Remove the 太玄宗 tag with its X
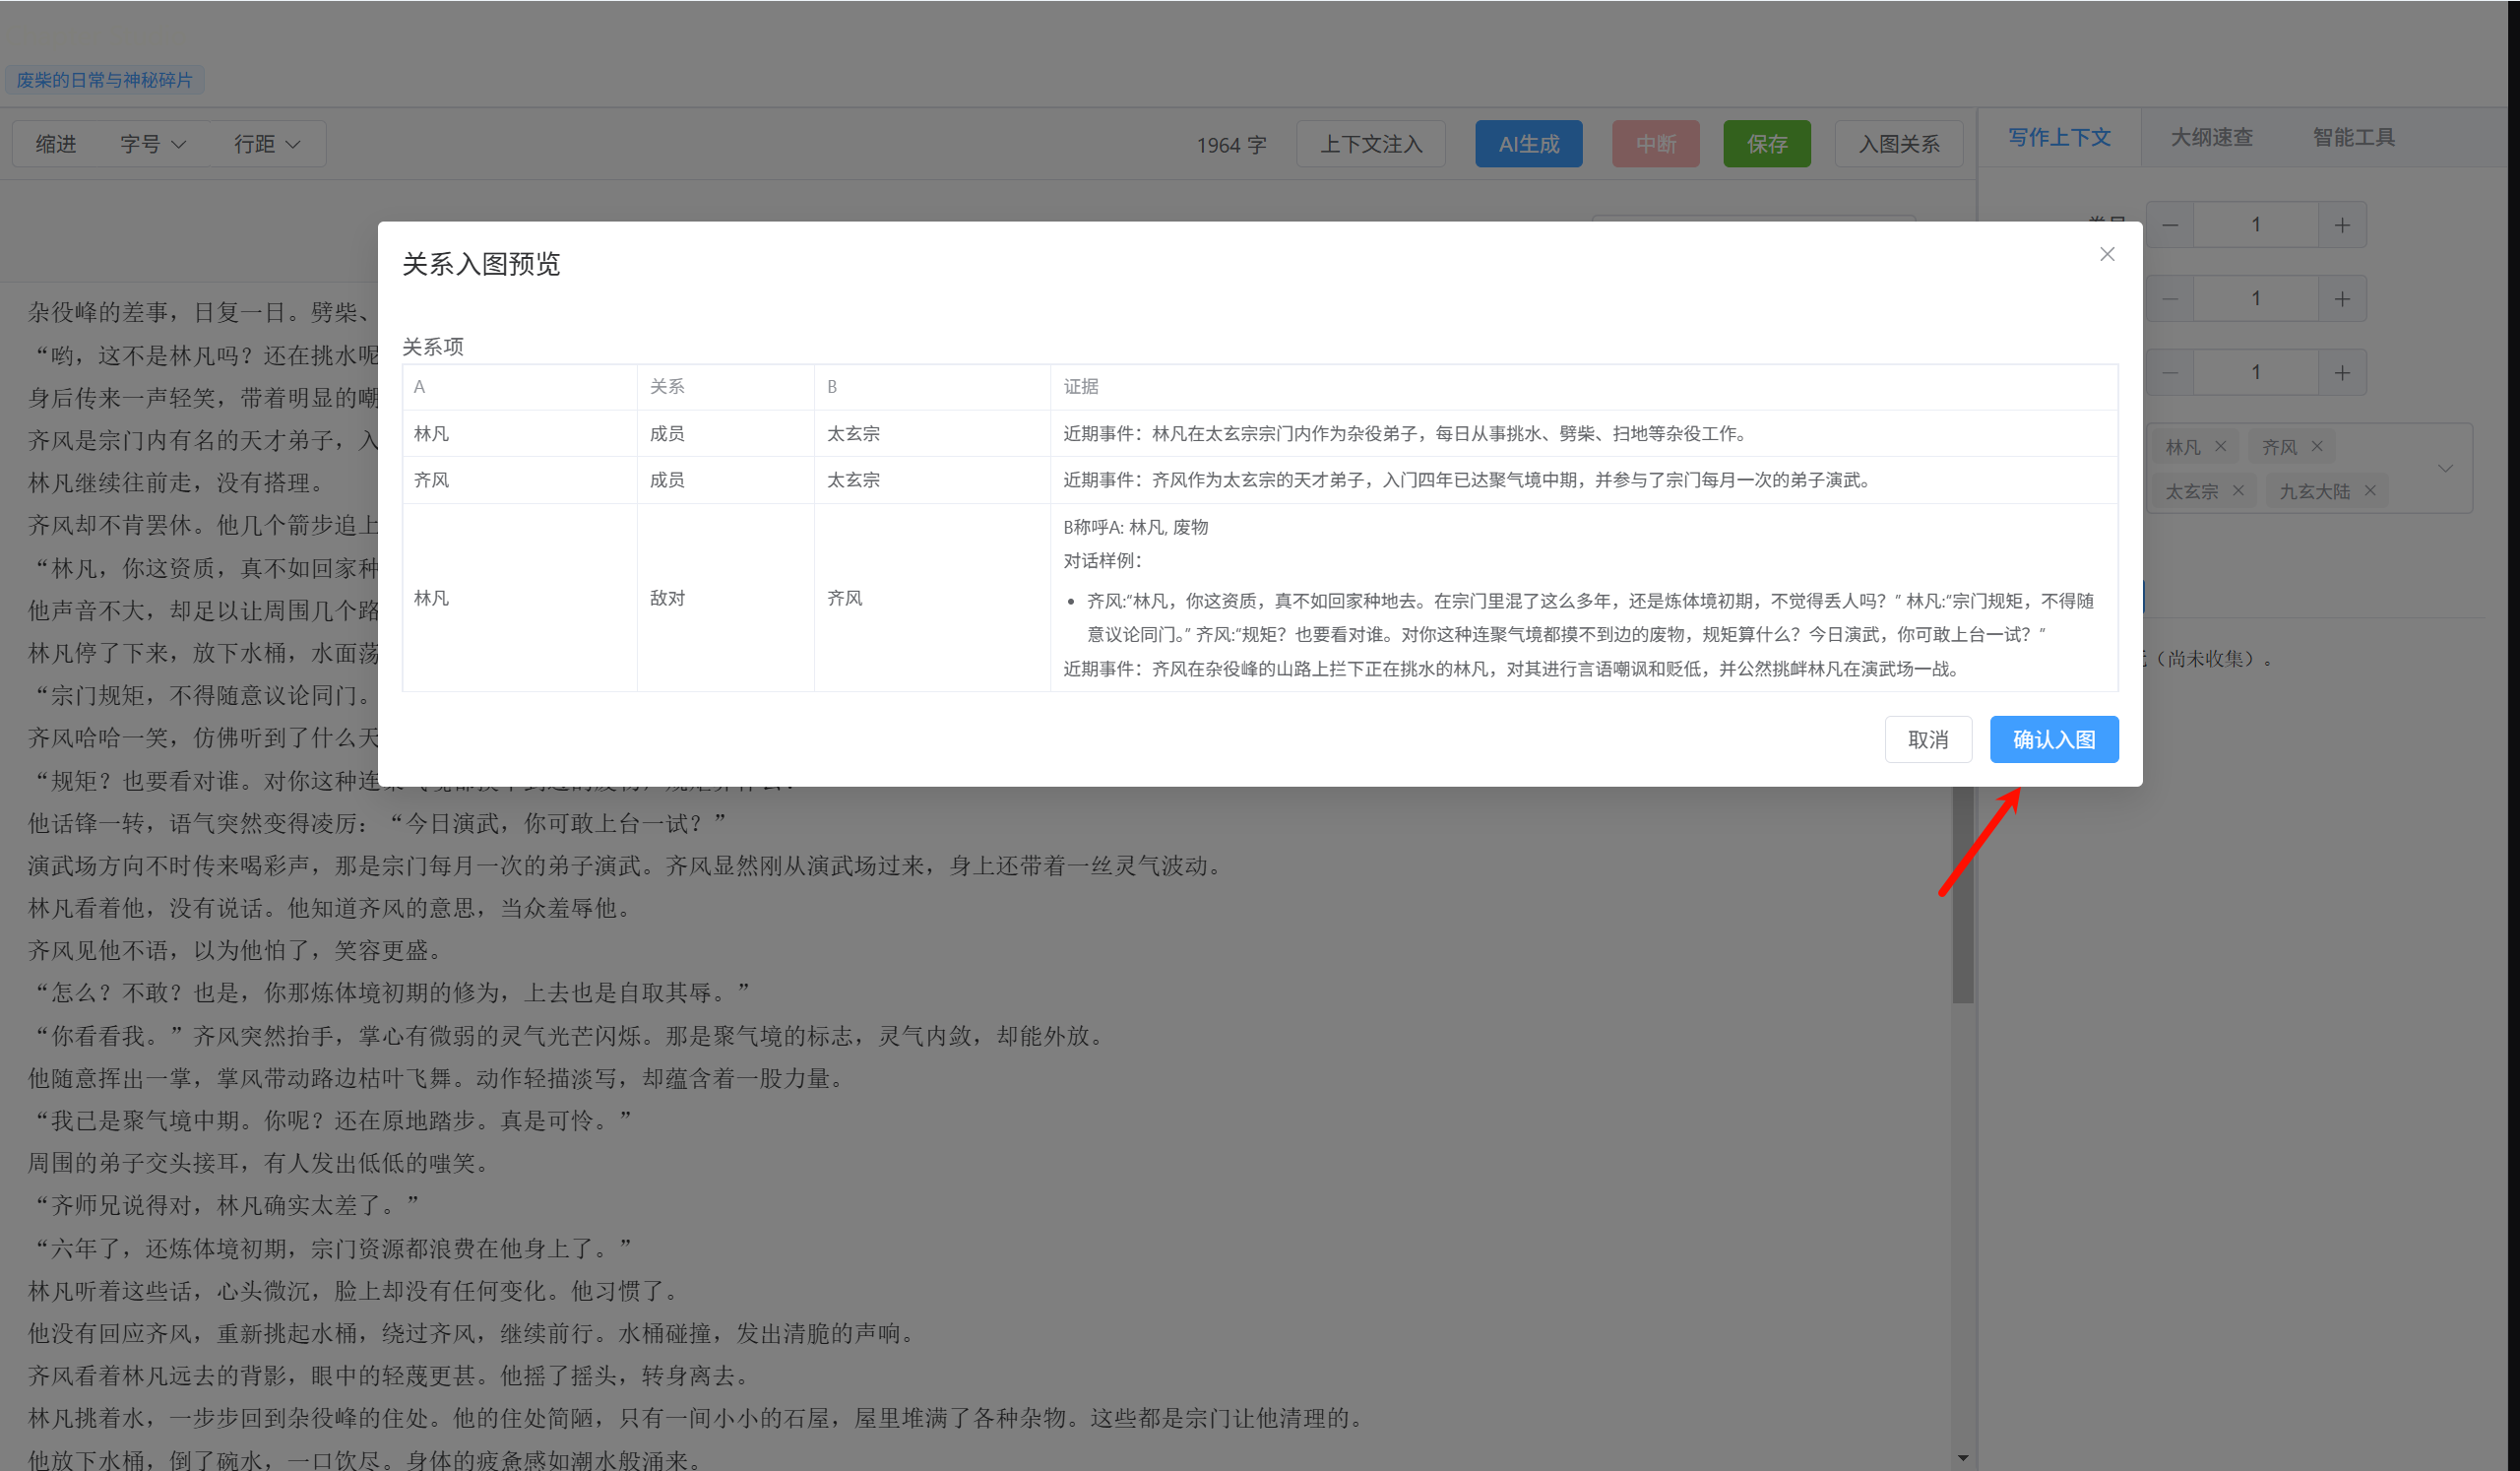The height and width of the screenshot is (1471, 2520). pos(2238,490)
